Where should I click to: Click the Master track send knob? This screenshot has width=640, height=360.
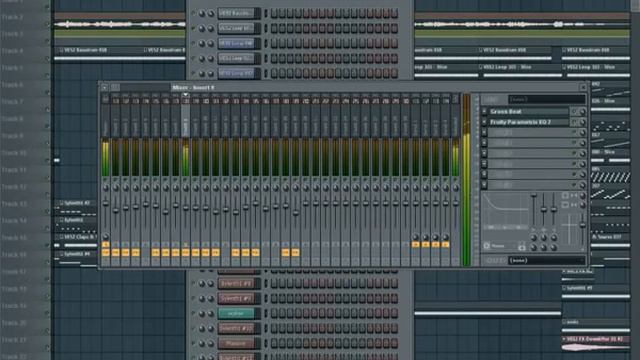105,236
